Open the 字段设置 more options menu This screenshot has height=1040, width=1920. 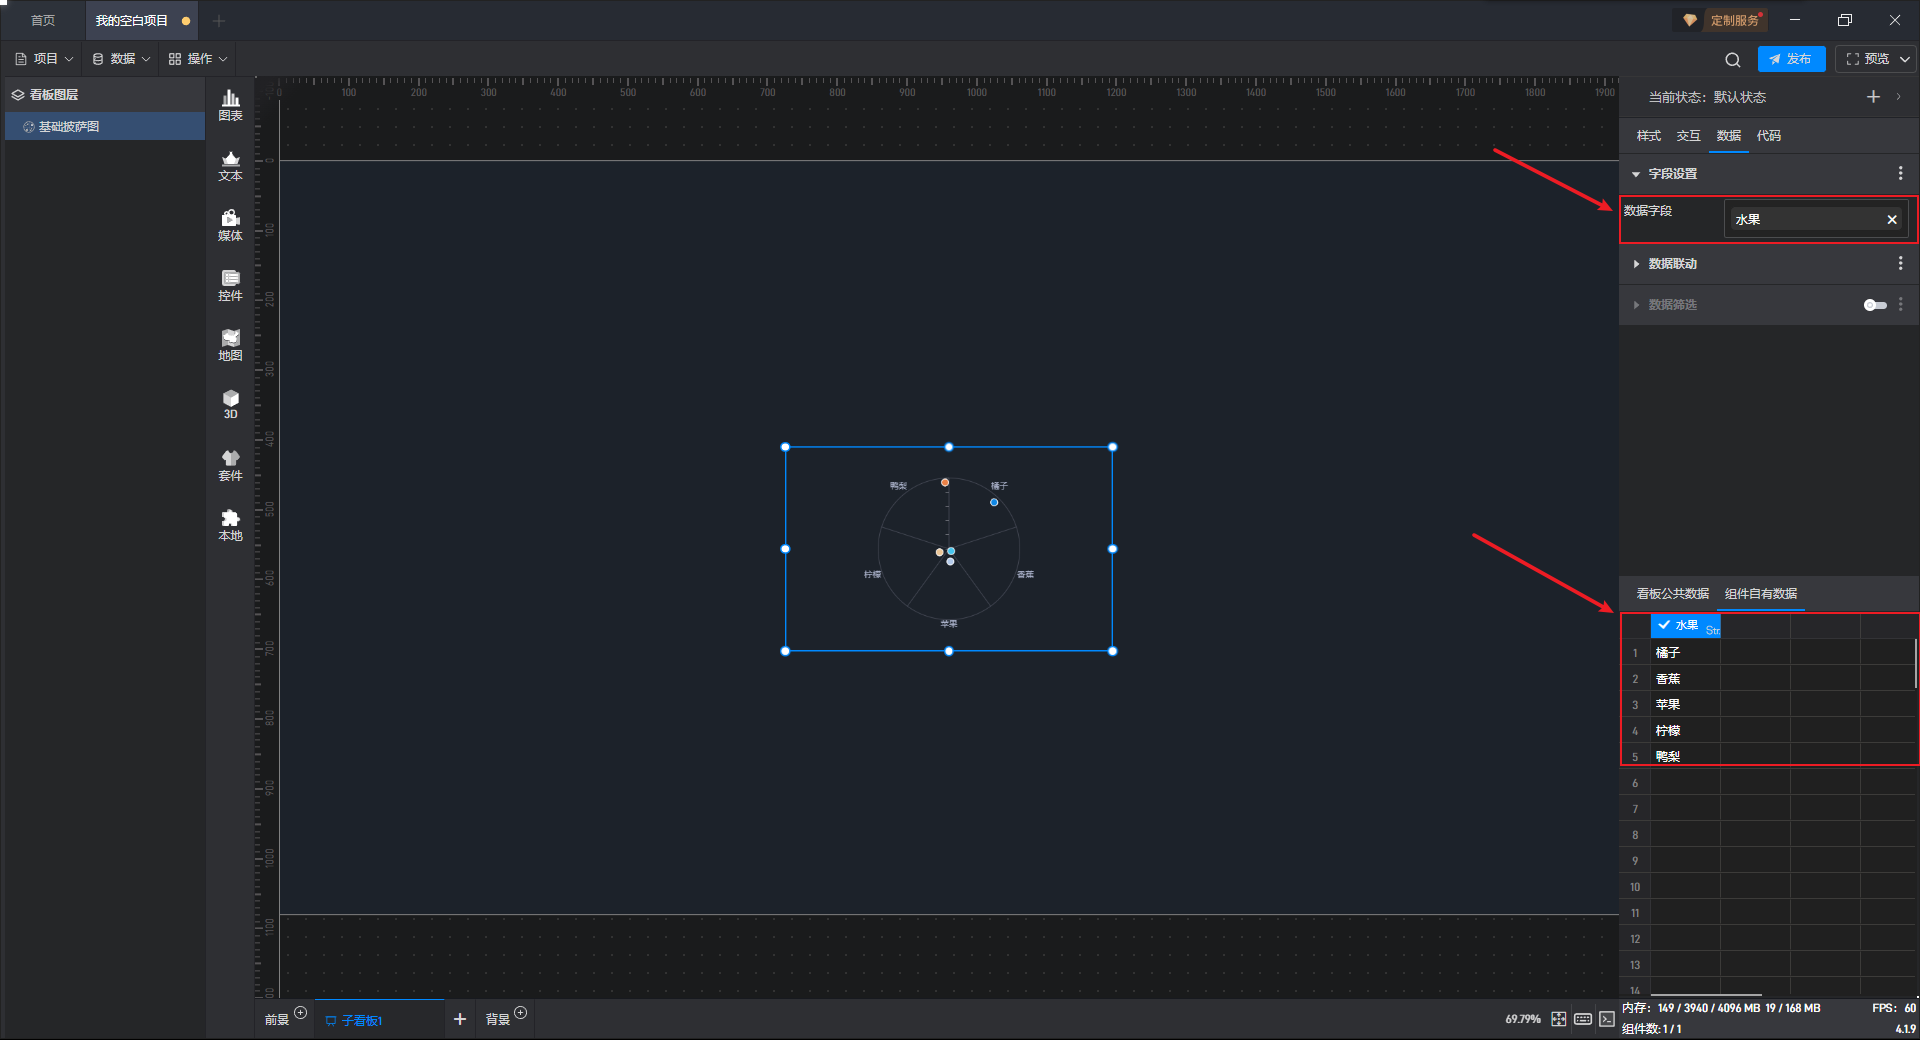coord(1900,174)
